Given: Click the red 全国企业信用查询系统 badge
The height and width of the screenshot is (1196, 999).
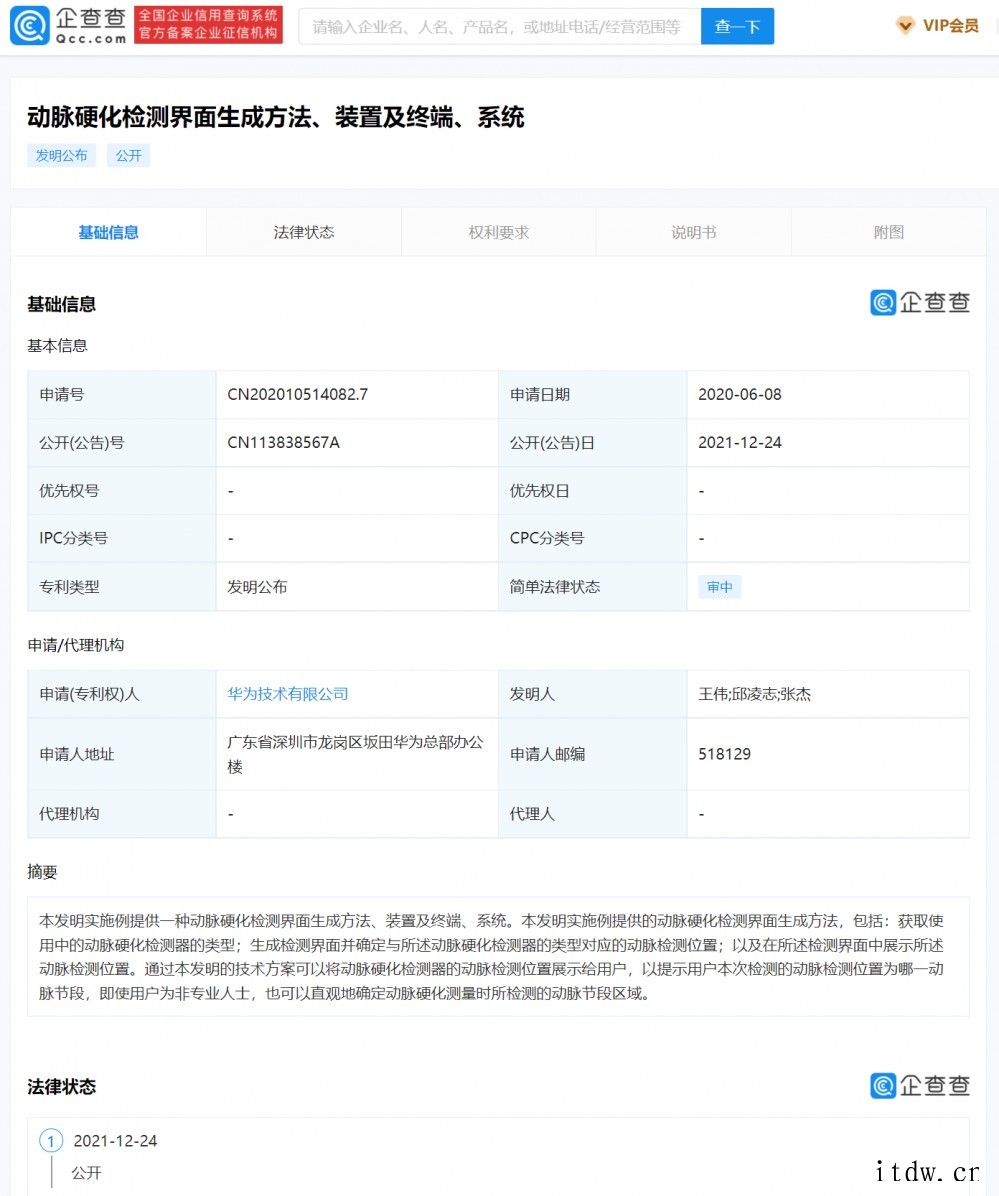Looking at the screenshot, I should [x=208, y=25].
